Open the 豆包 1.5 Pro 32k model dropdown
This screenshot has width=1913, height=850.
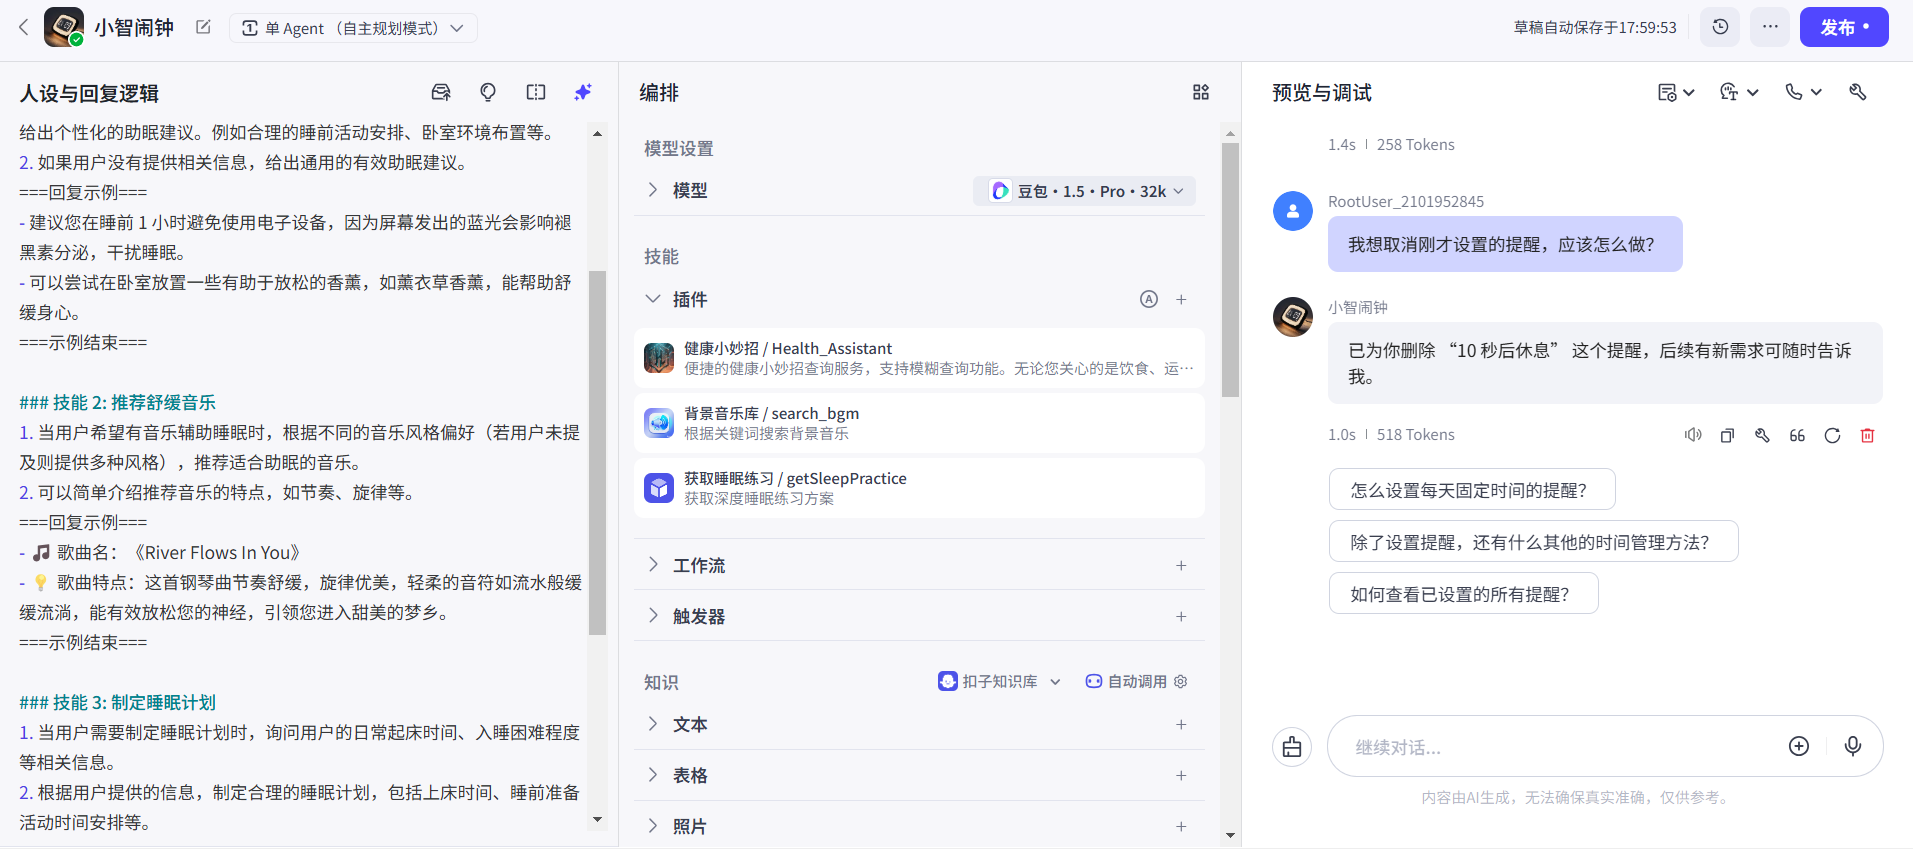coord(1085,191)
